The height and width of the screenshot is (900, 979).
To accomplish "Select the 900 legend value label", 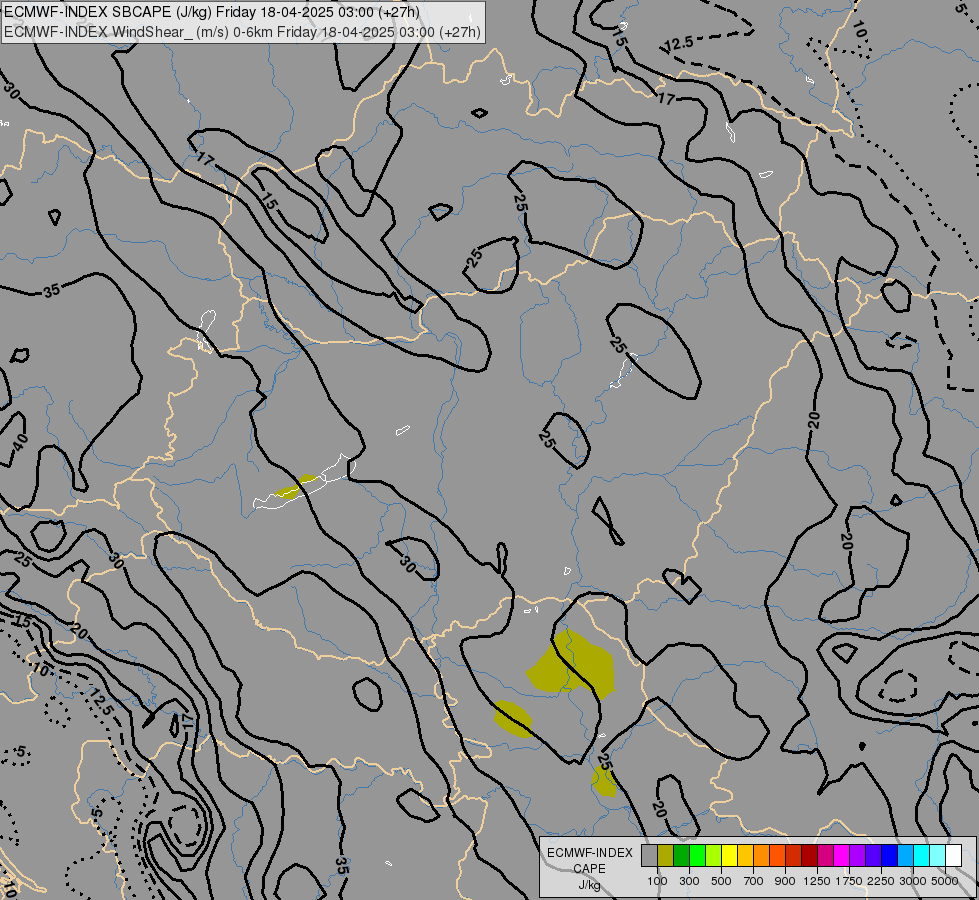I will (x=785, y=881).
